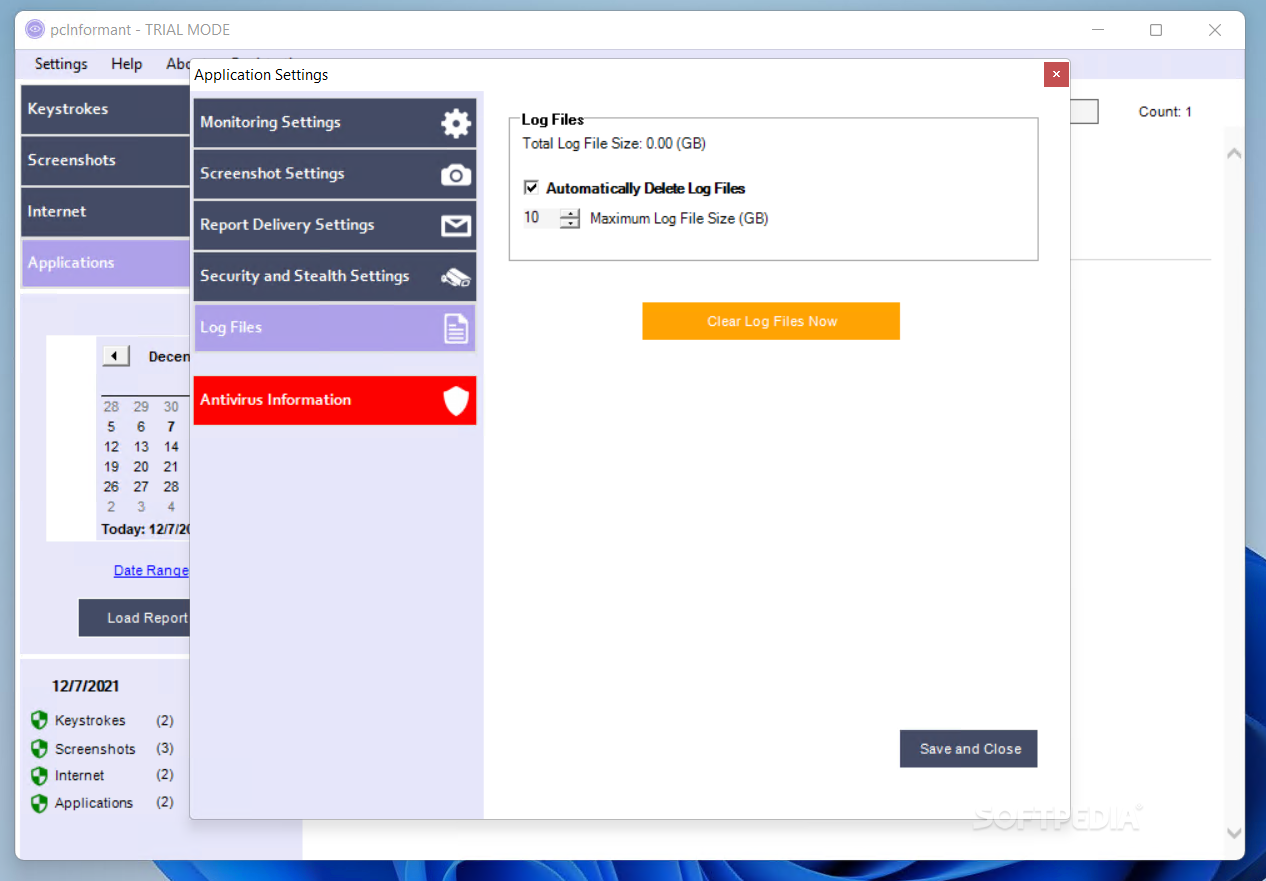Click the Today date label under calendar
Screen dimensions: 1266x881
[145, 529]
